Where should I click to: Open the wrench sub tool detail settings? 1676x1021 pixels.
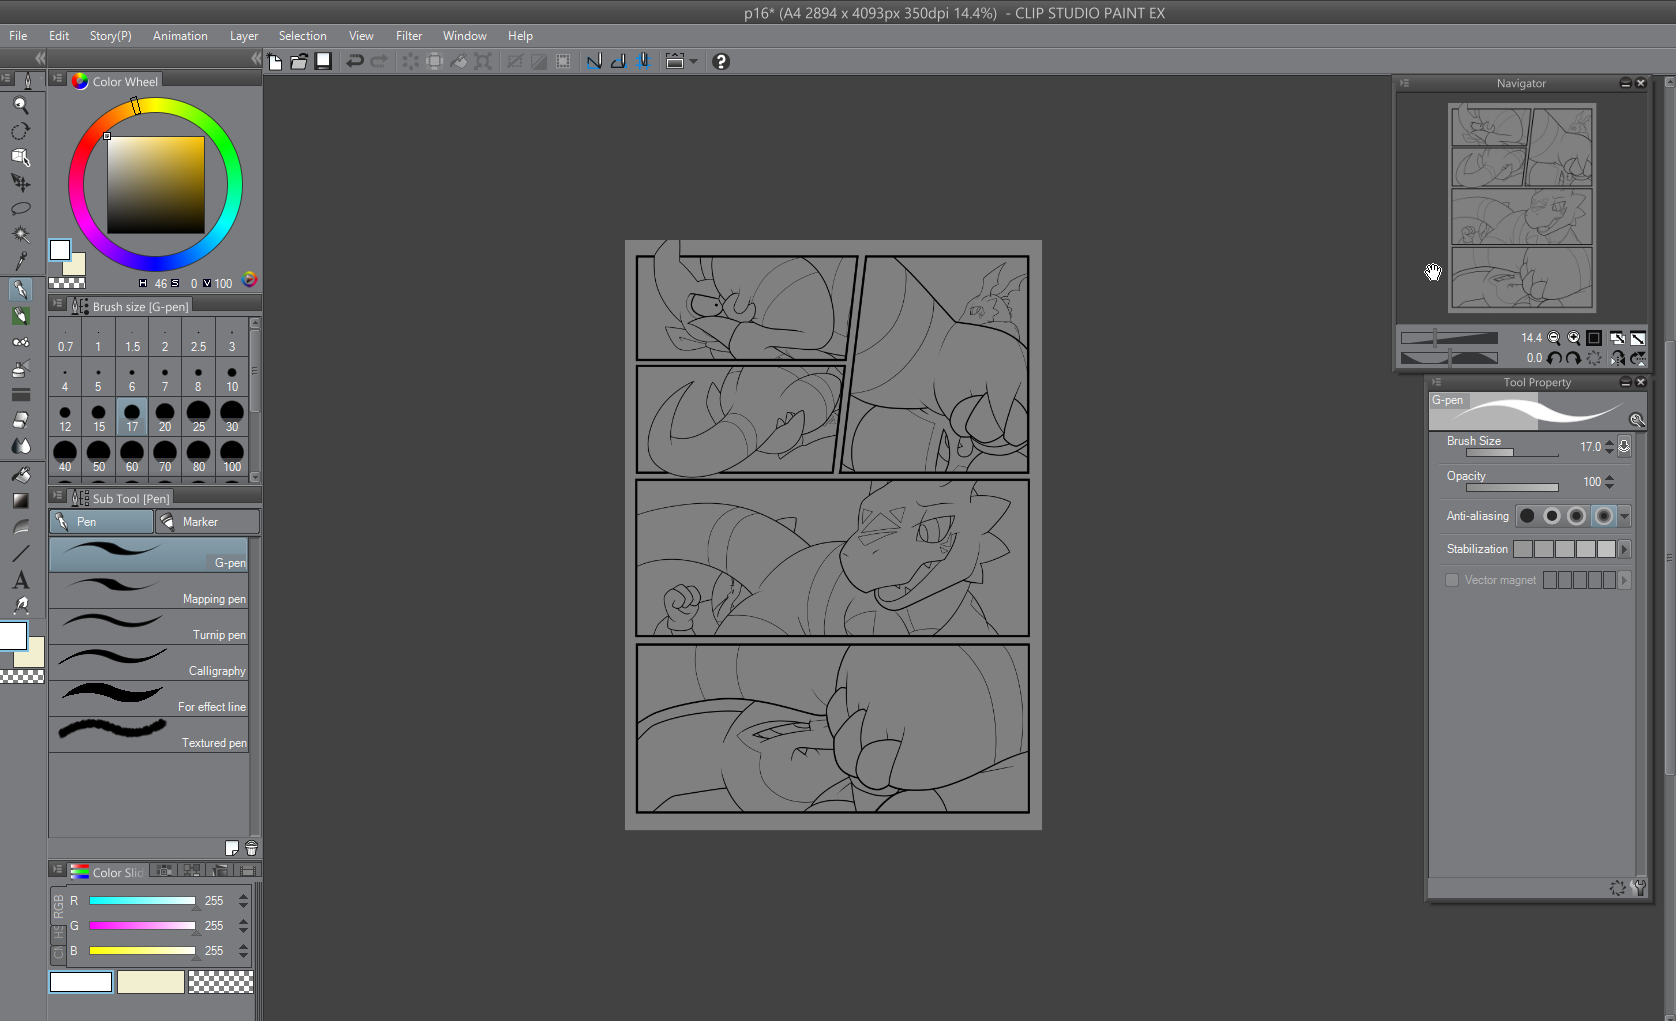click(x=1638, y=887)
